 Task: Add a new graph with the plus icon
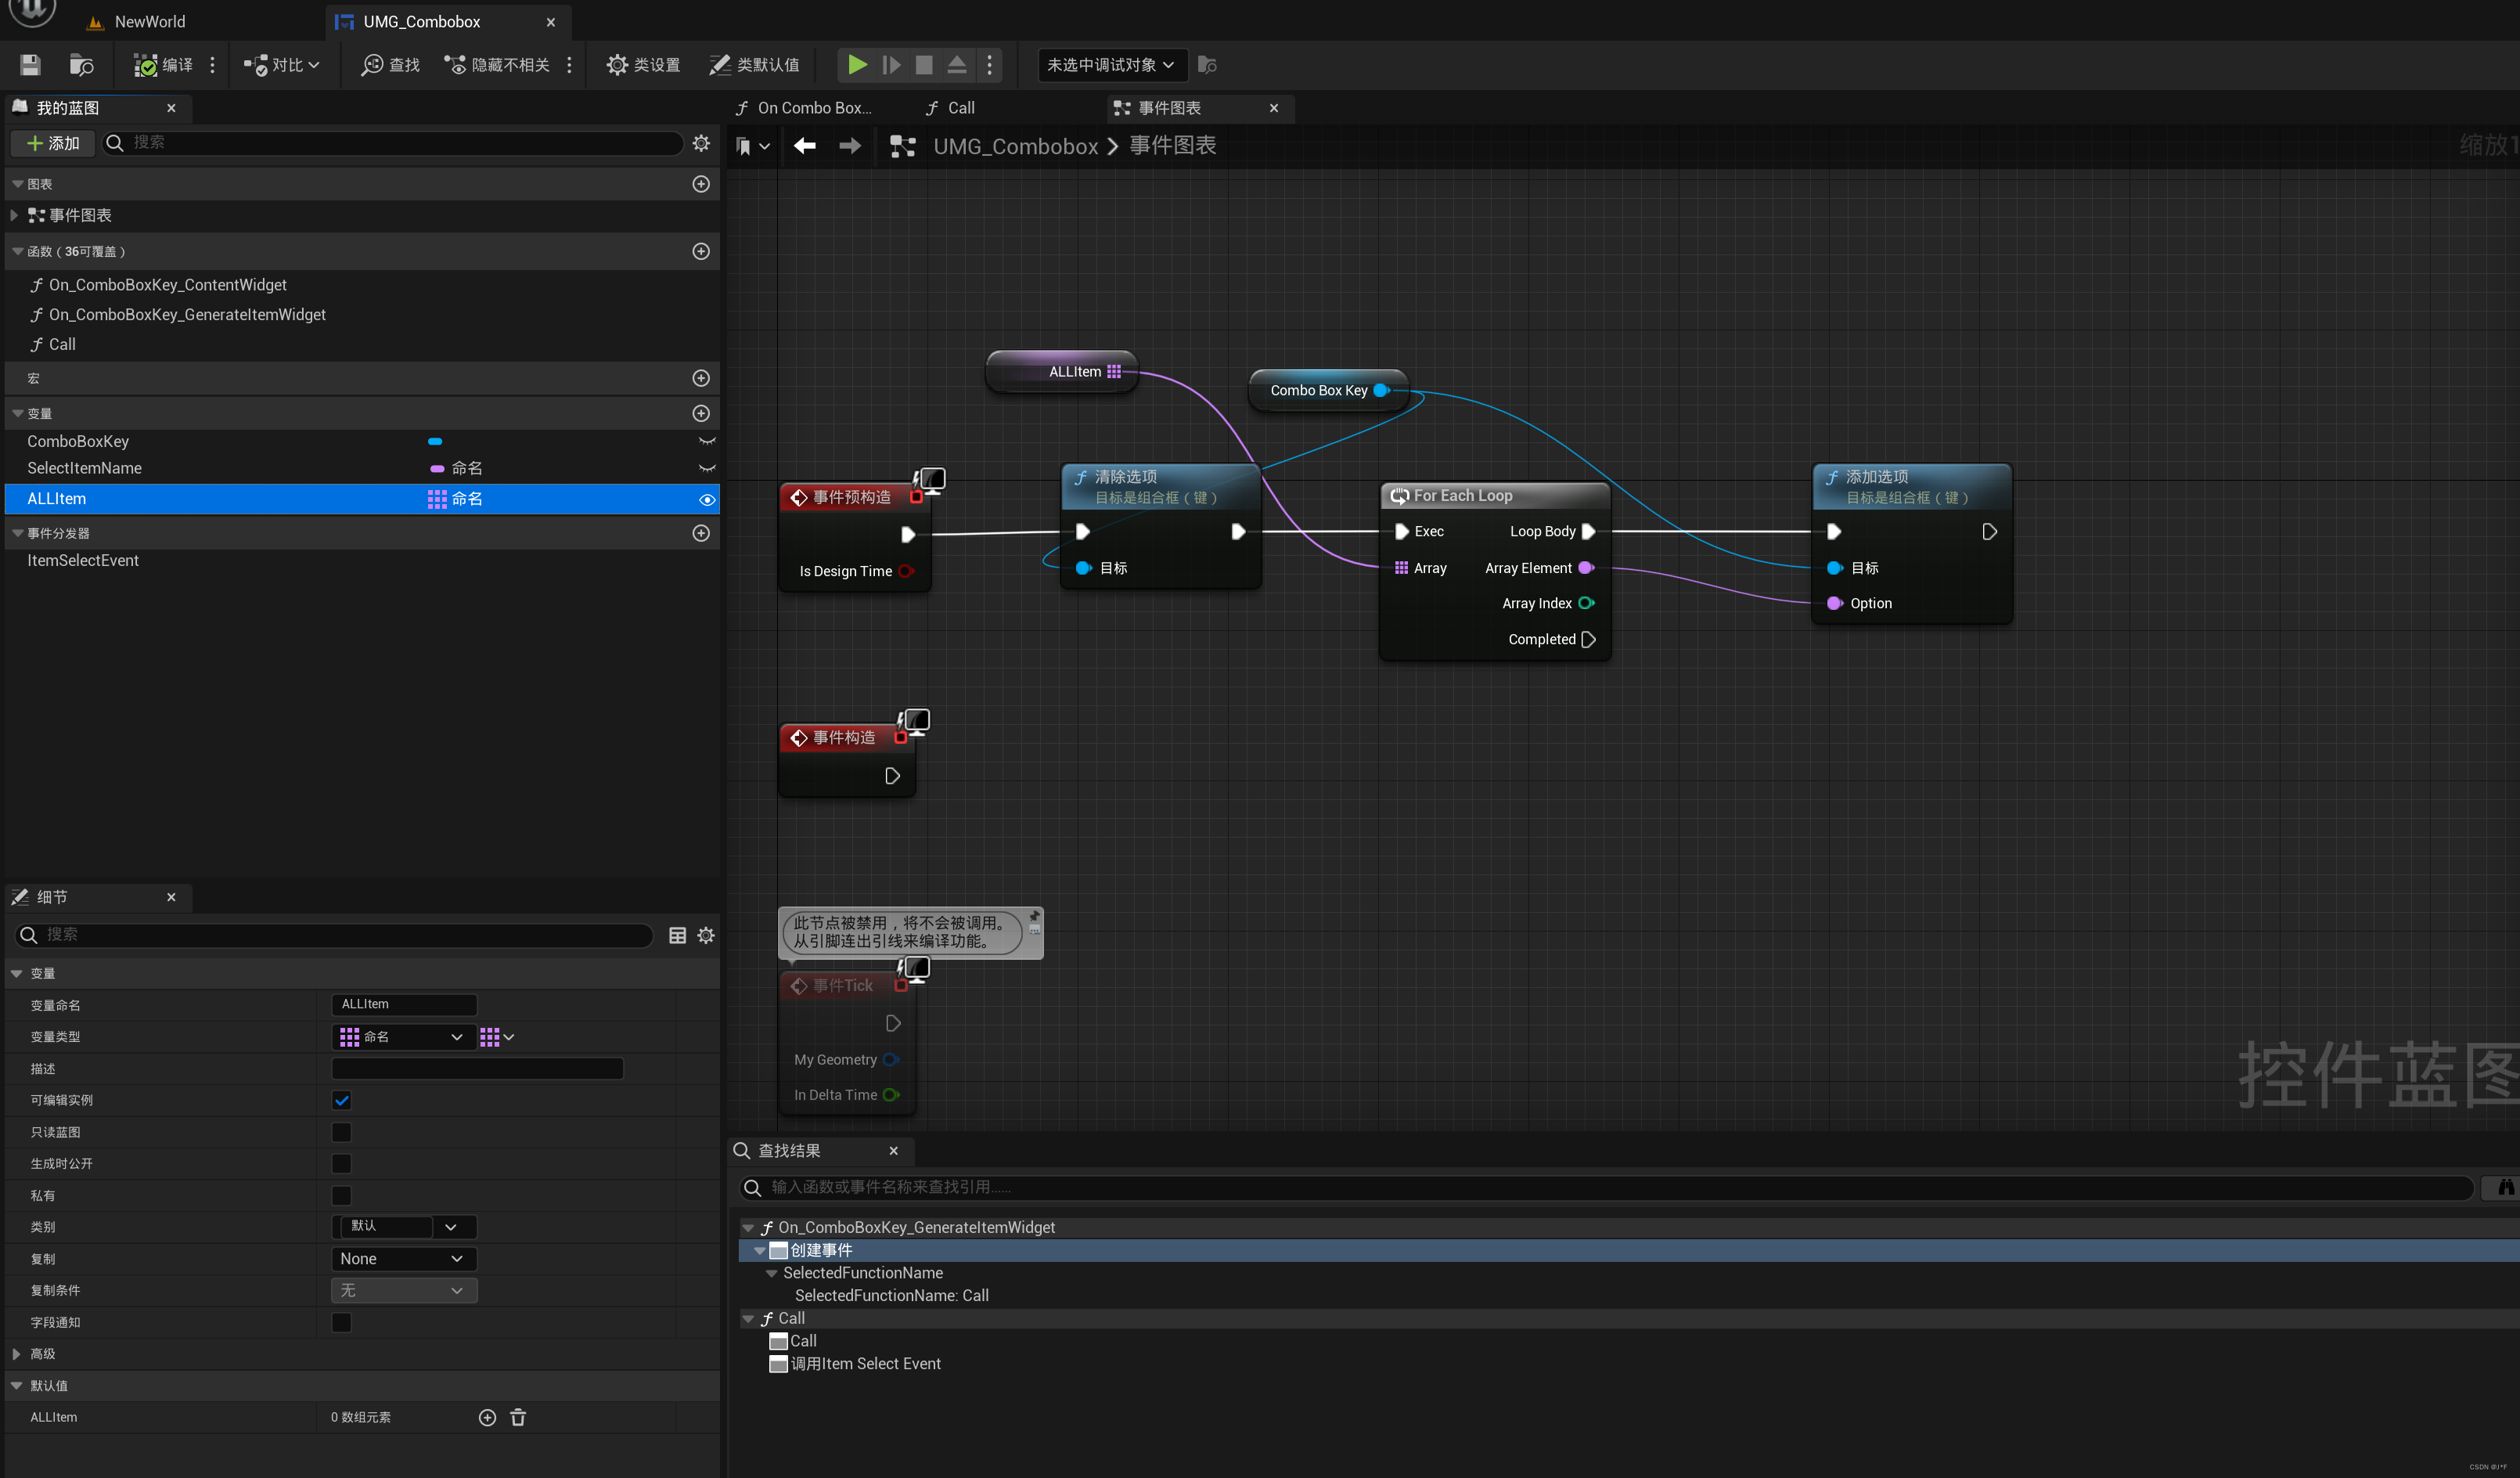coord(701,184)
